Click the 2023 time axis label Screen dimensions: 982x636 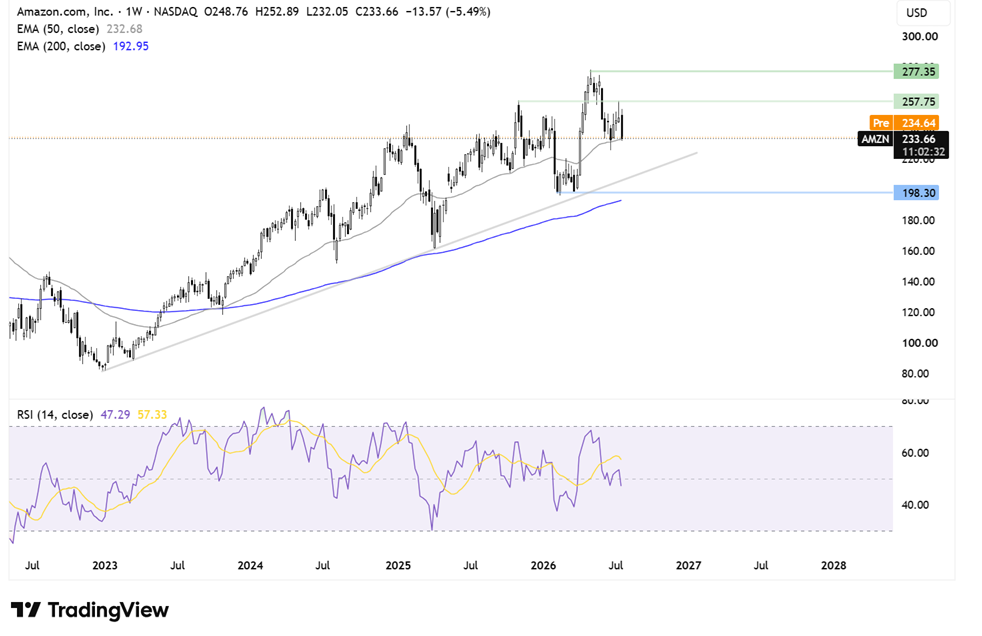[105, 565]
